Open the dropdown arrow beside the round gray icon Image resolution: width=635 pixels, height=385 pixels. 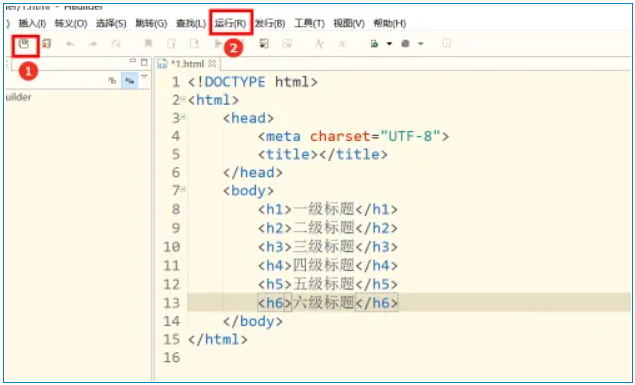(x=420, y=44)
